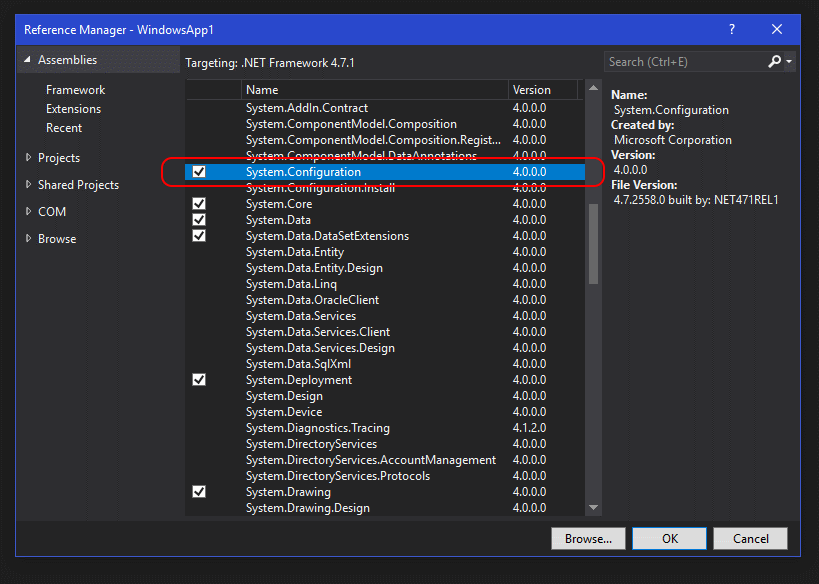Viewport: 819px width, 584px height.
Task: Select the System.Configuration.Install row
Action: [385, 188]
